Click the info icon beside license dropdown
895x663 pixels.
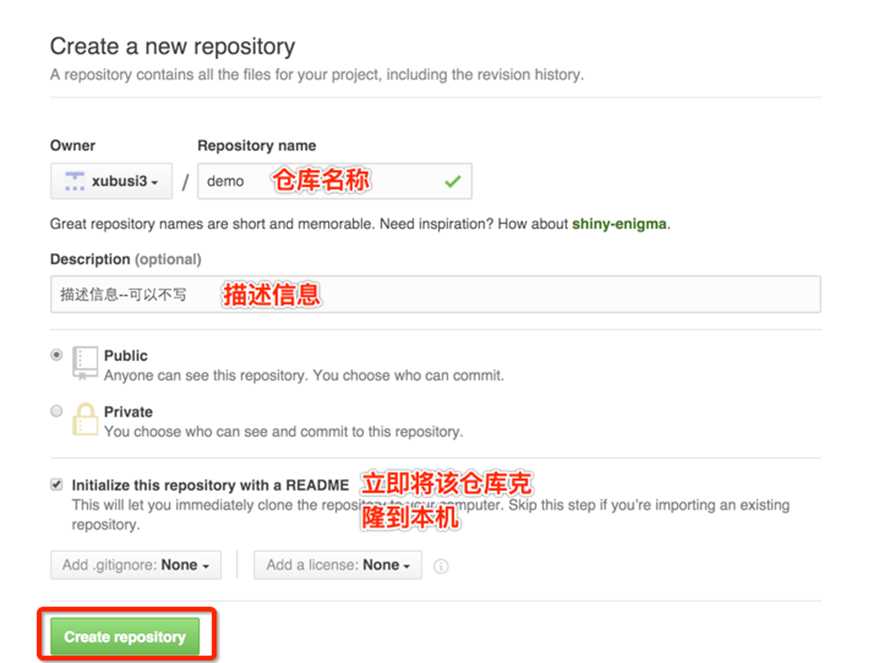tap(441, 566)
